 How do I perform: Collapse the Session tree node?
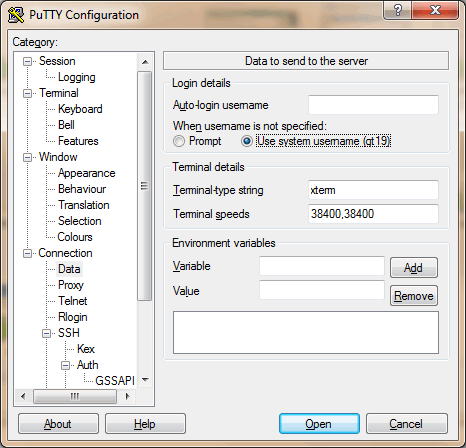tap(27, 61)
